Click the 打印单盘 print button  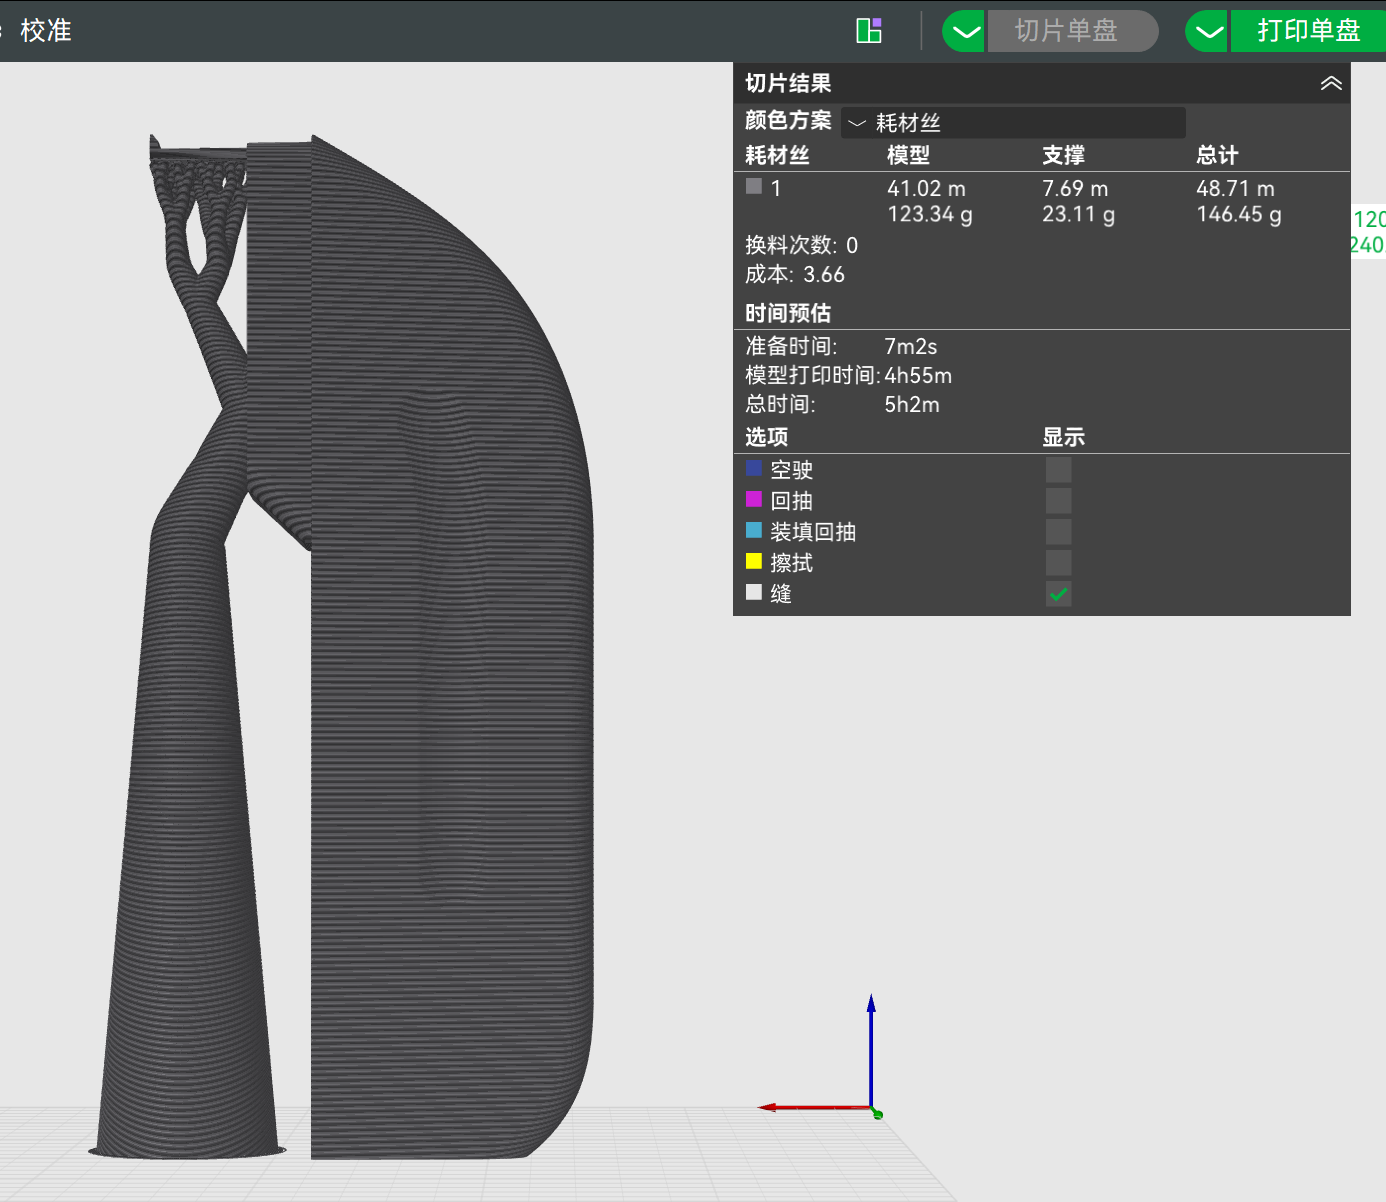coord(1308,31)
